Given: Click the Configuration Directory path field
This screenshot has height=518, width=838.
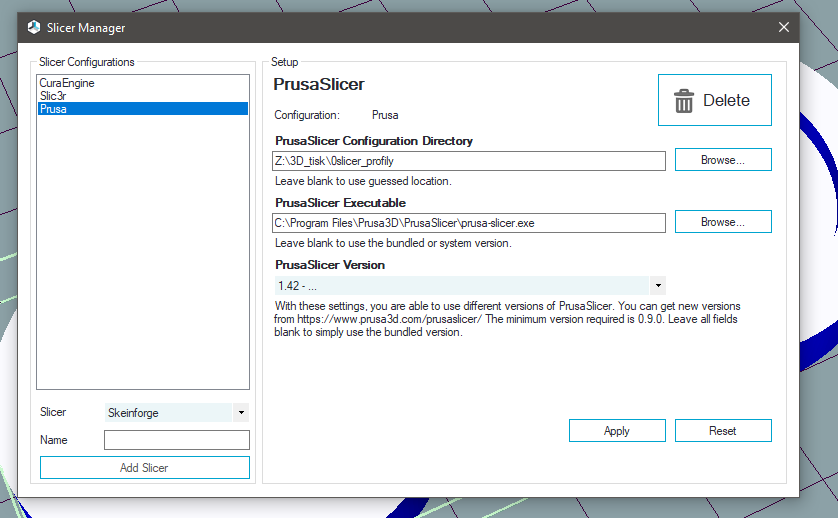Looking at the screenshot, I should coord(468,161).
